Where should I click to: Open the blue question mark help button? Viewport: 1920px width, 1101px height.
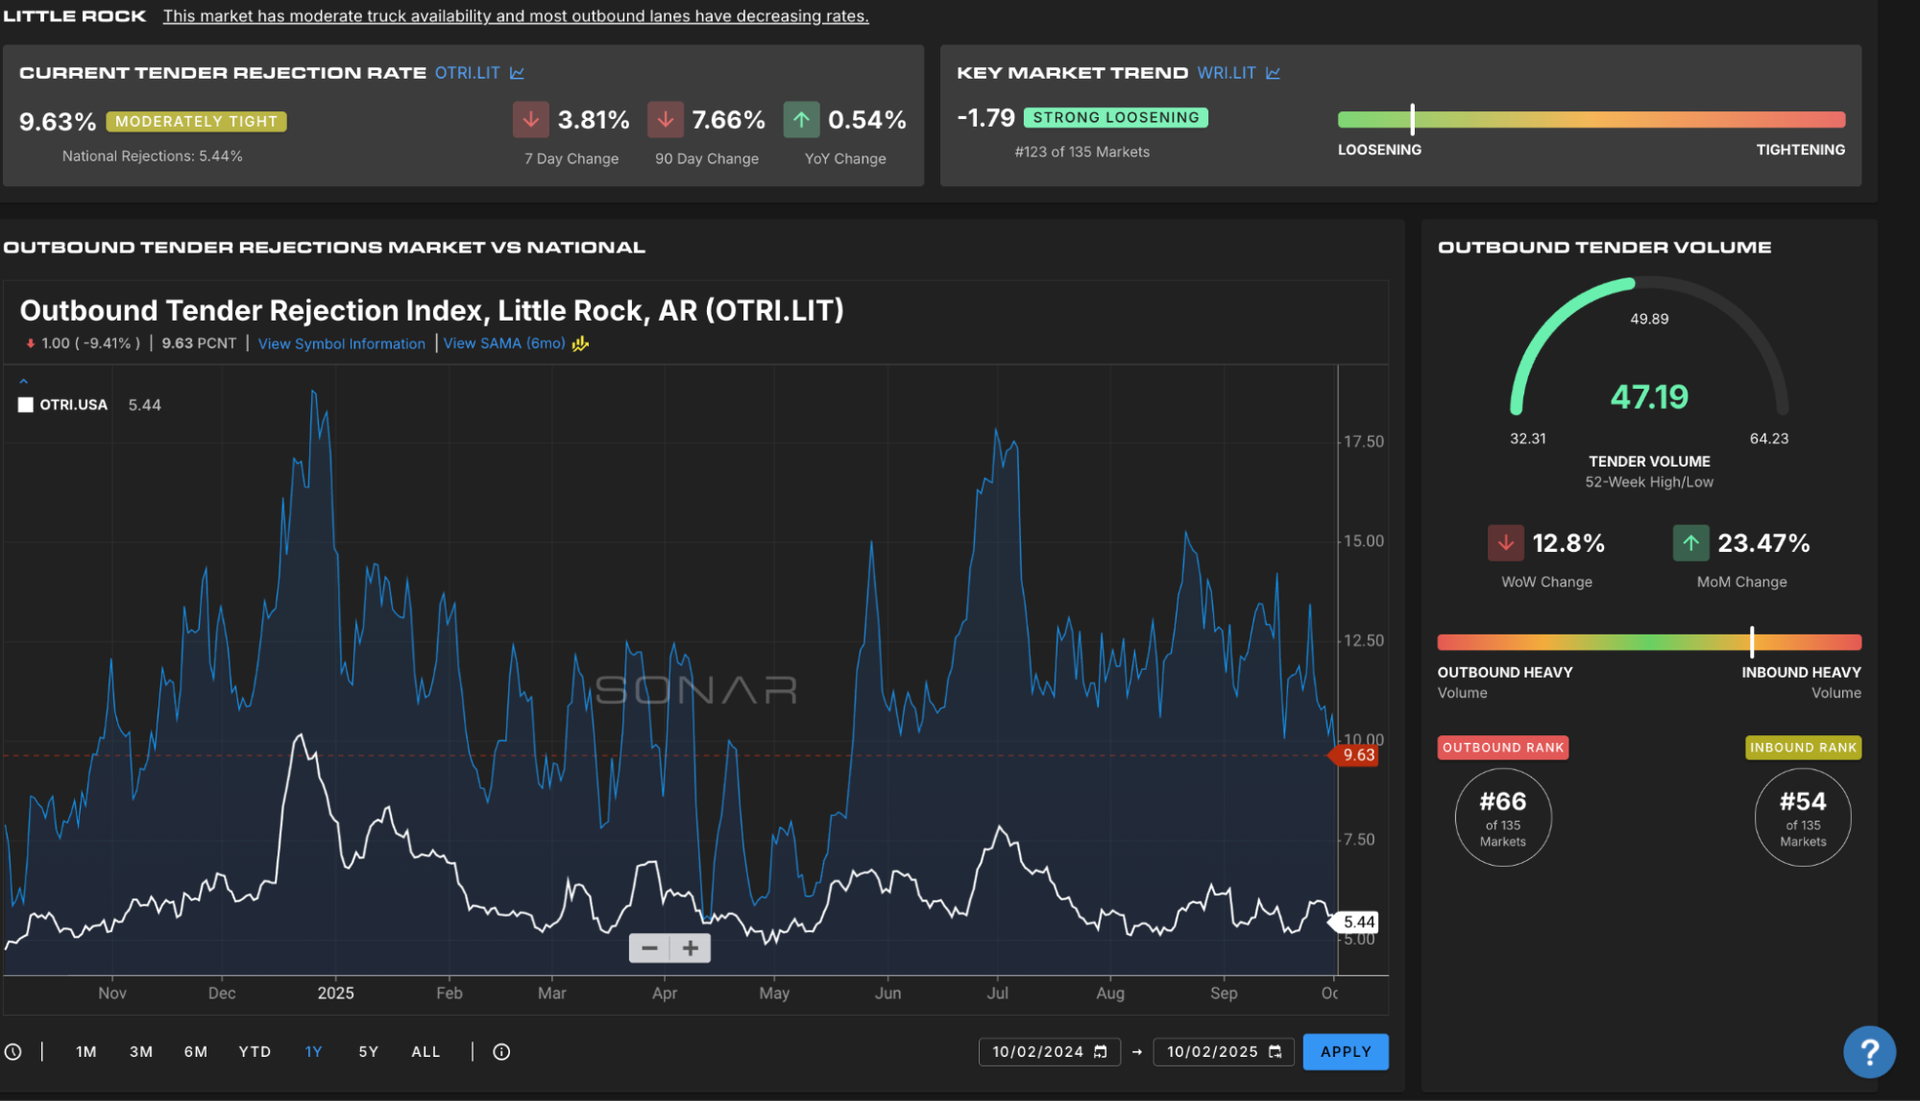pyautogui.click(x=1869, y=1051)
